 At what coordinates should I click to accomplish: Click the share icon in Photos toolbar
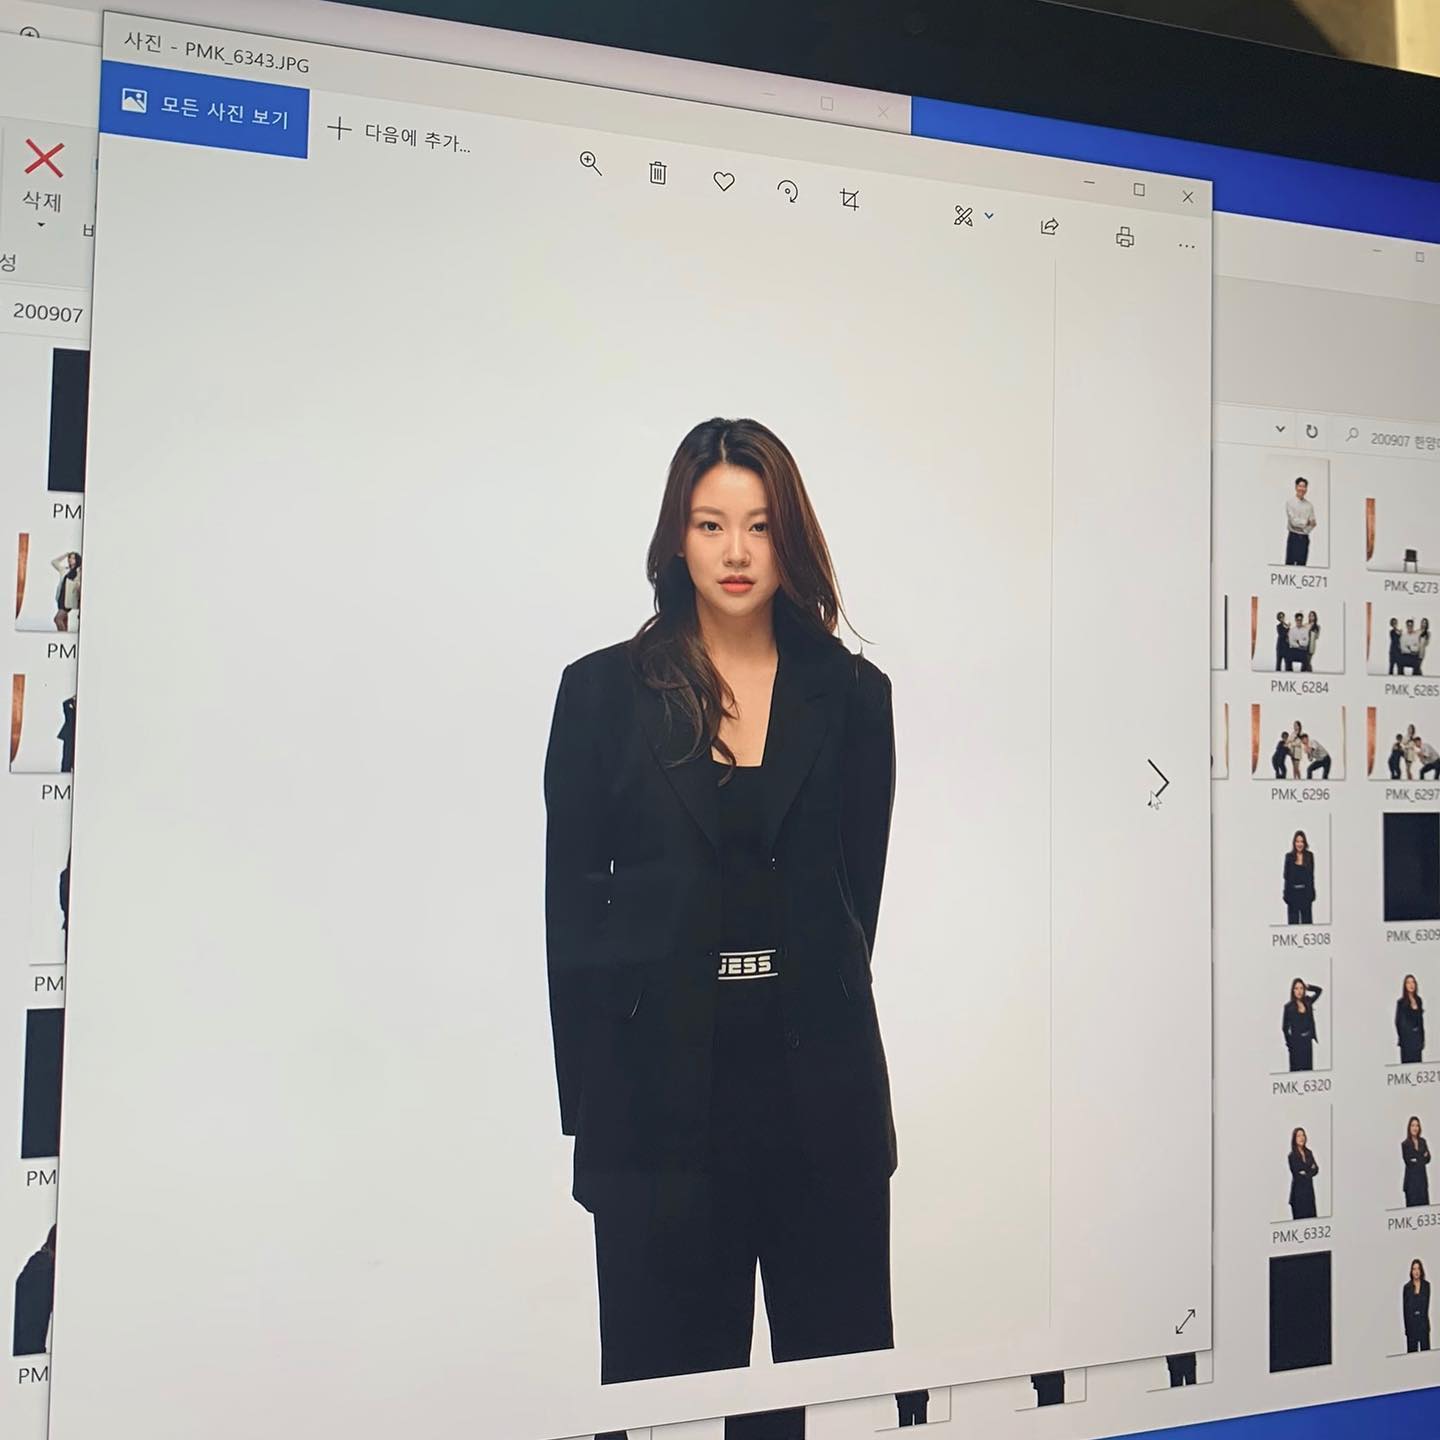coord(1049,227)
